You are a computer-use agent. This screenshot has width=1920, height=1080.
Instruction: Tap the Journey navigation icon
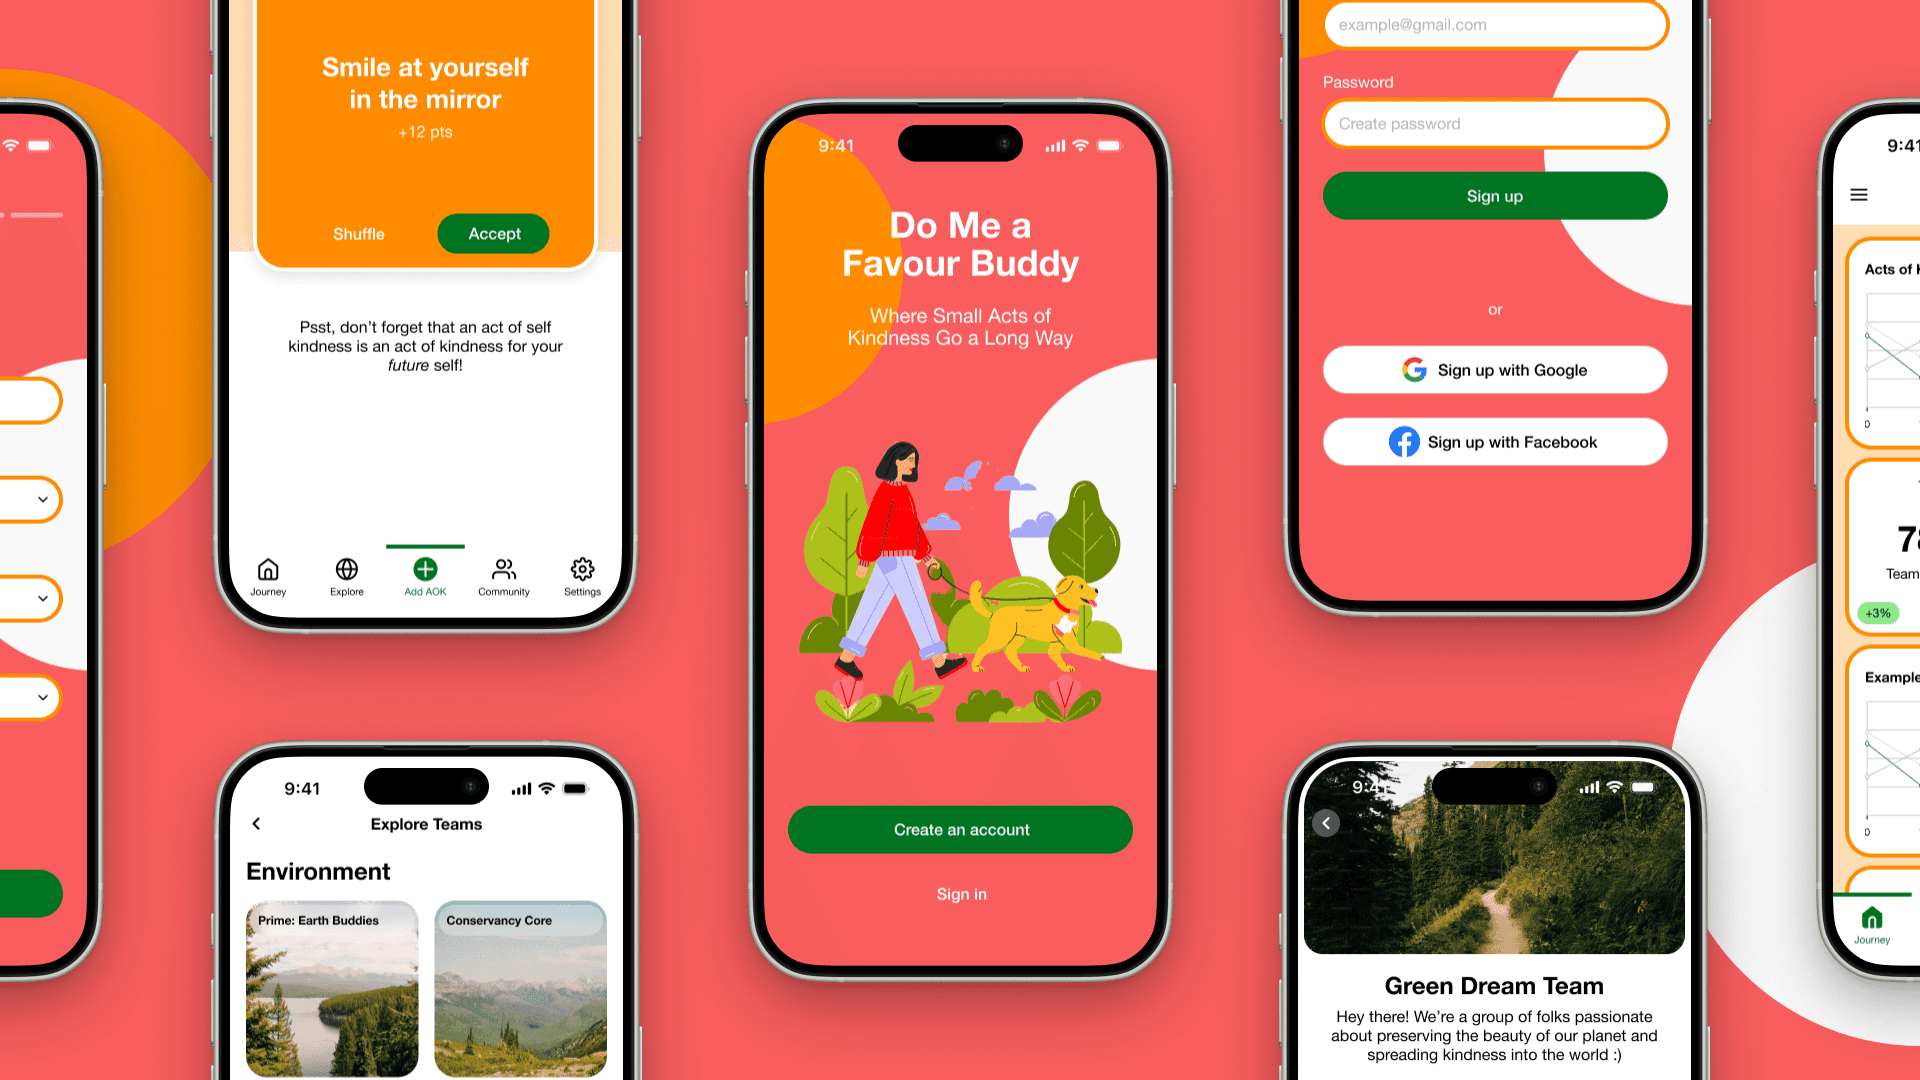point(269,570)
